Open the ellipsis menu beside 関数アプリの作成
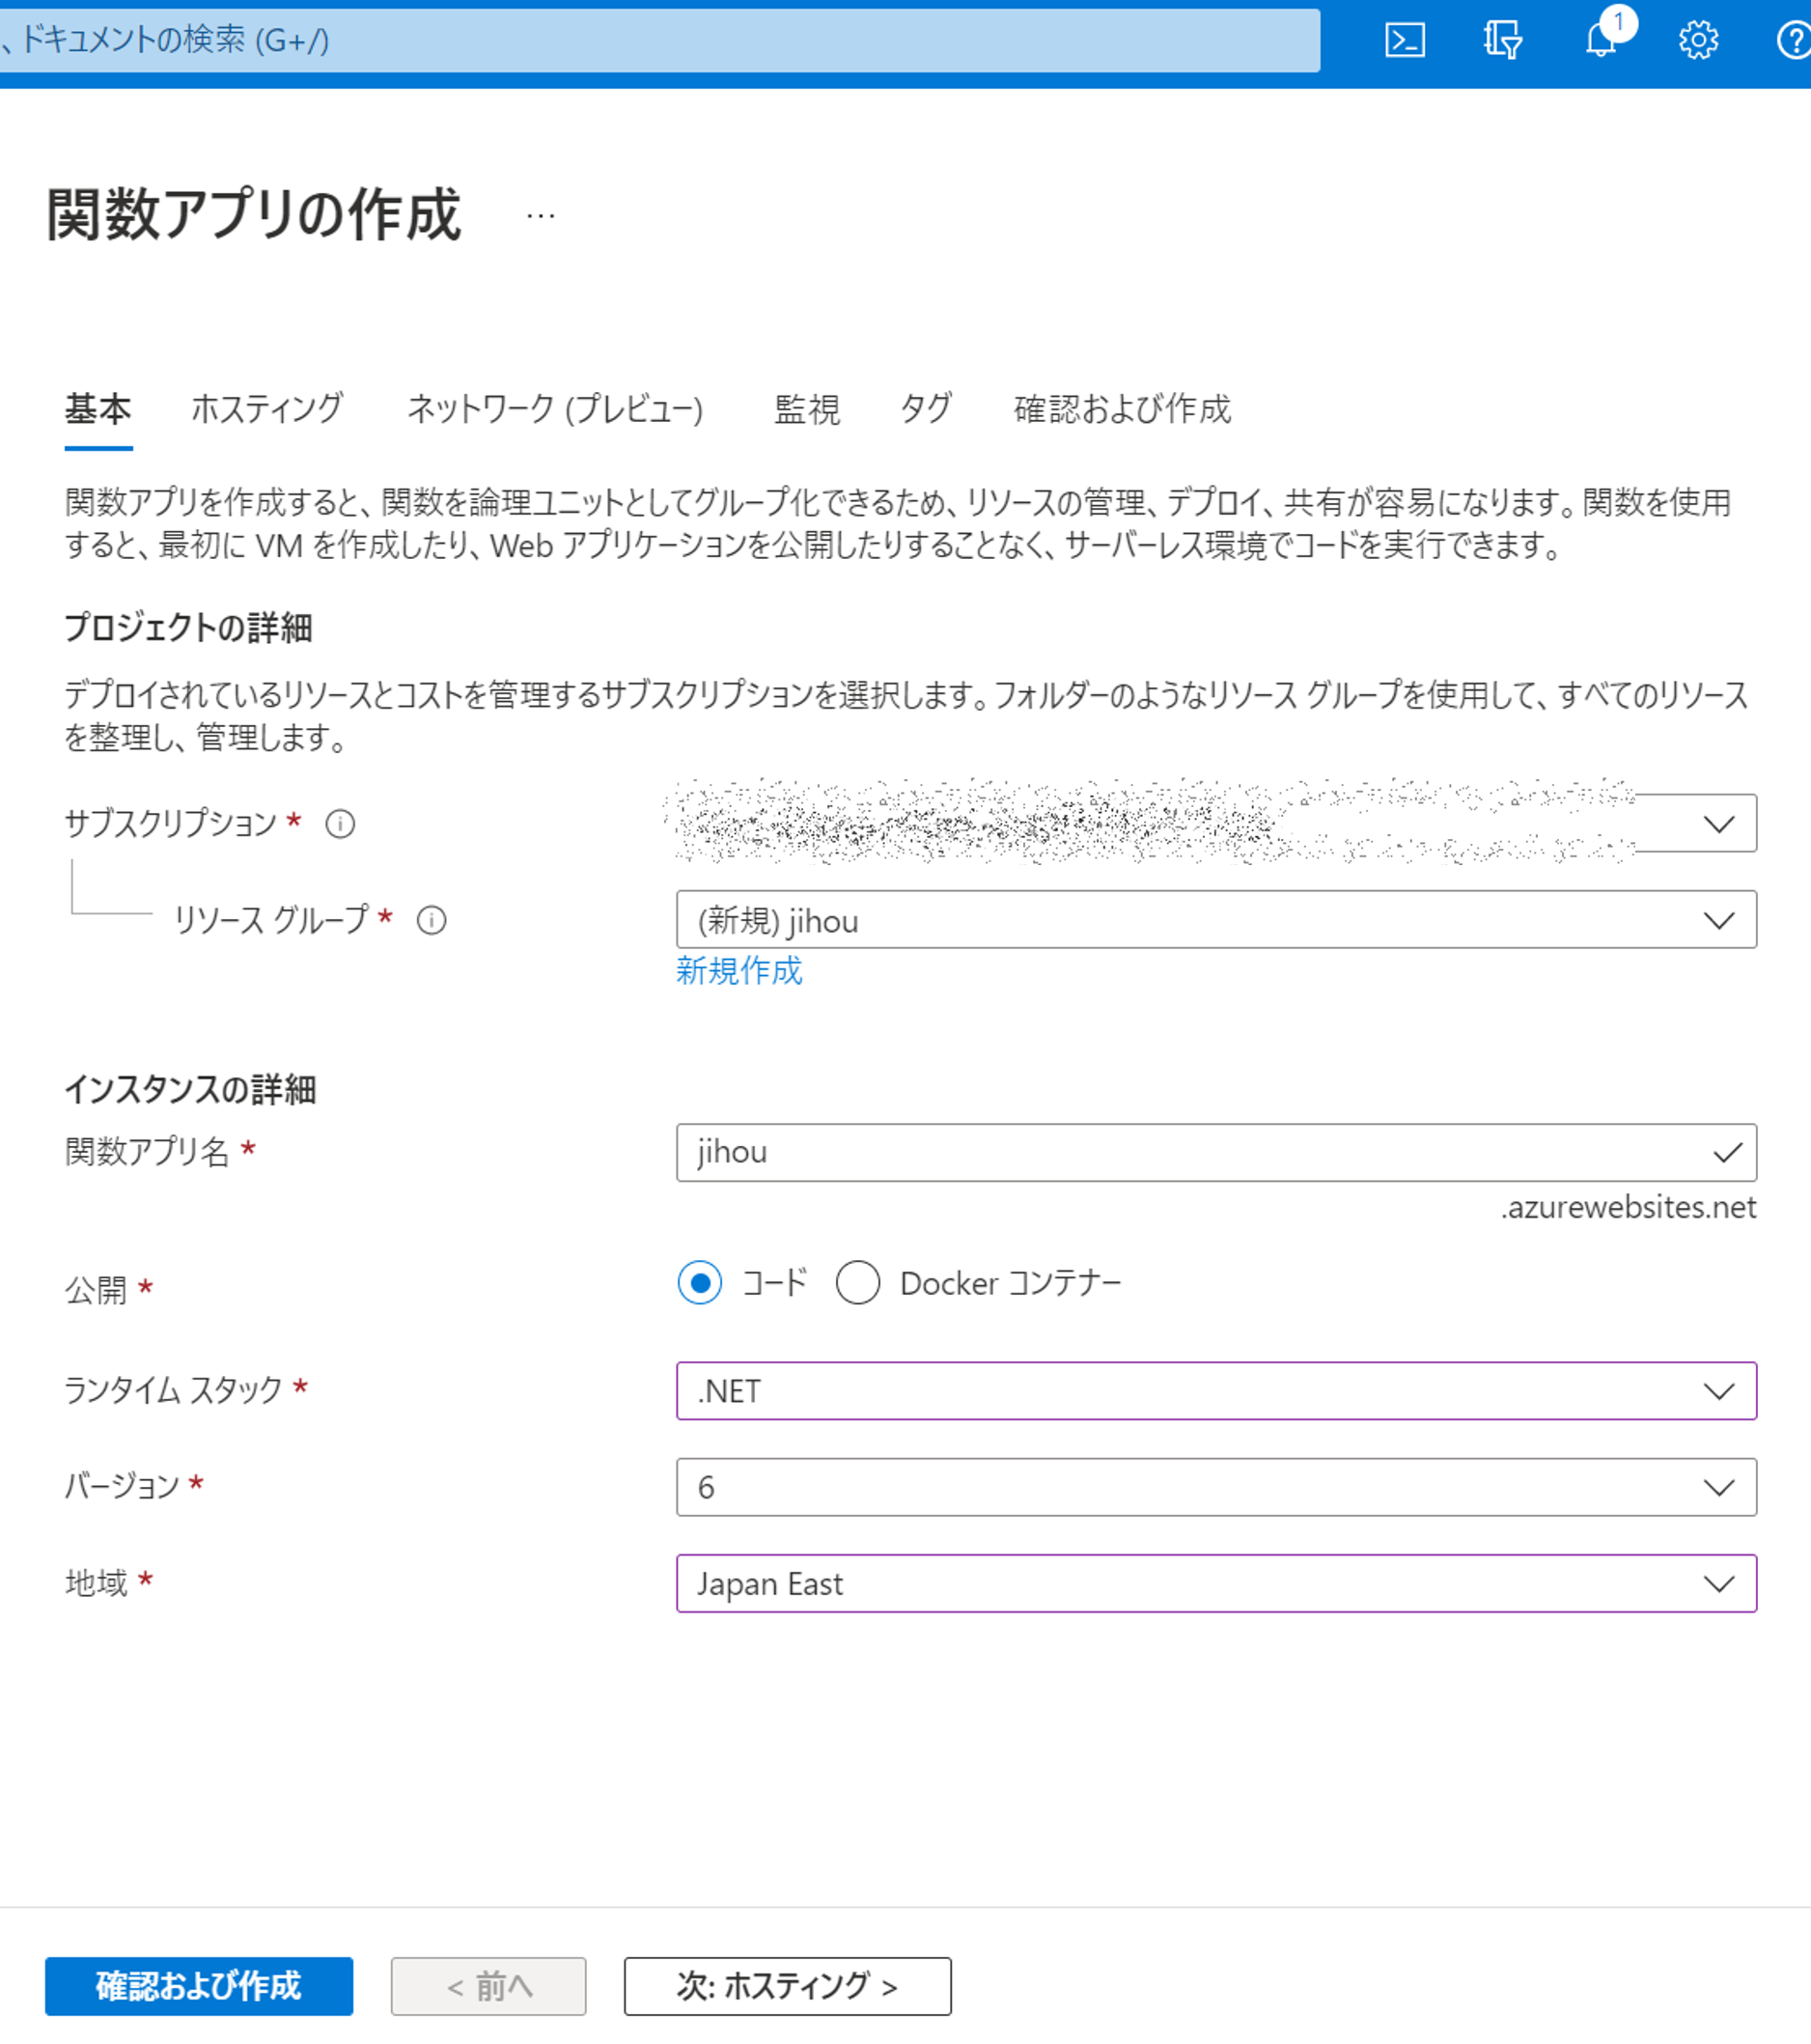Viewport: 1811px width, 2044px height. 540,215
